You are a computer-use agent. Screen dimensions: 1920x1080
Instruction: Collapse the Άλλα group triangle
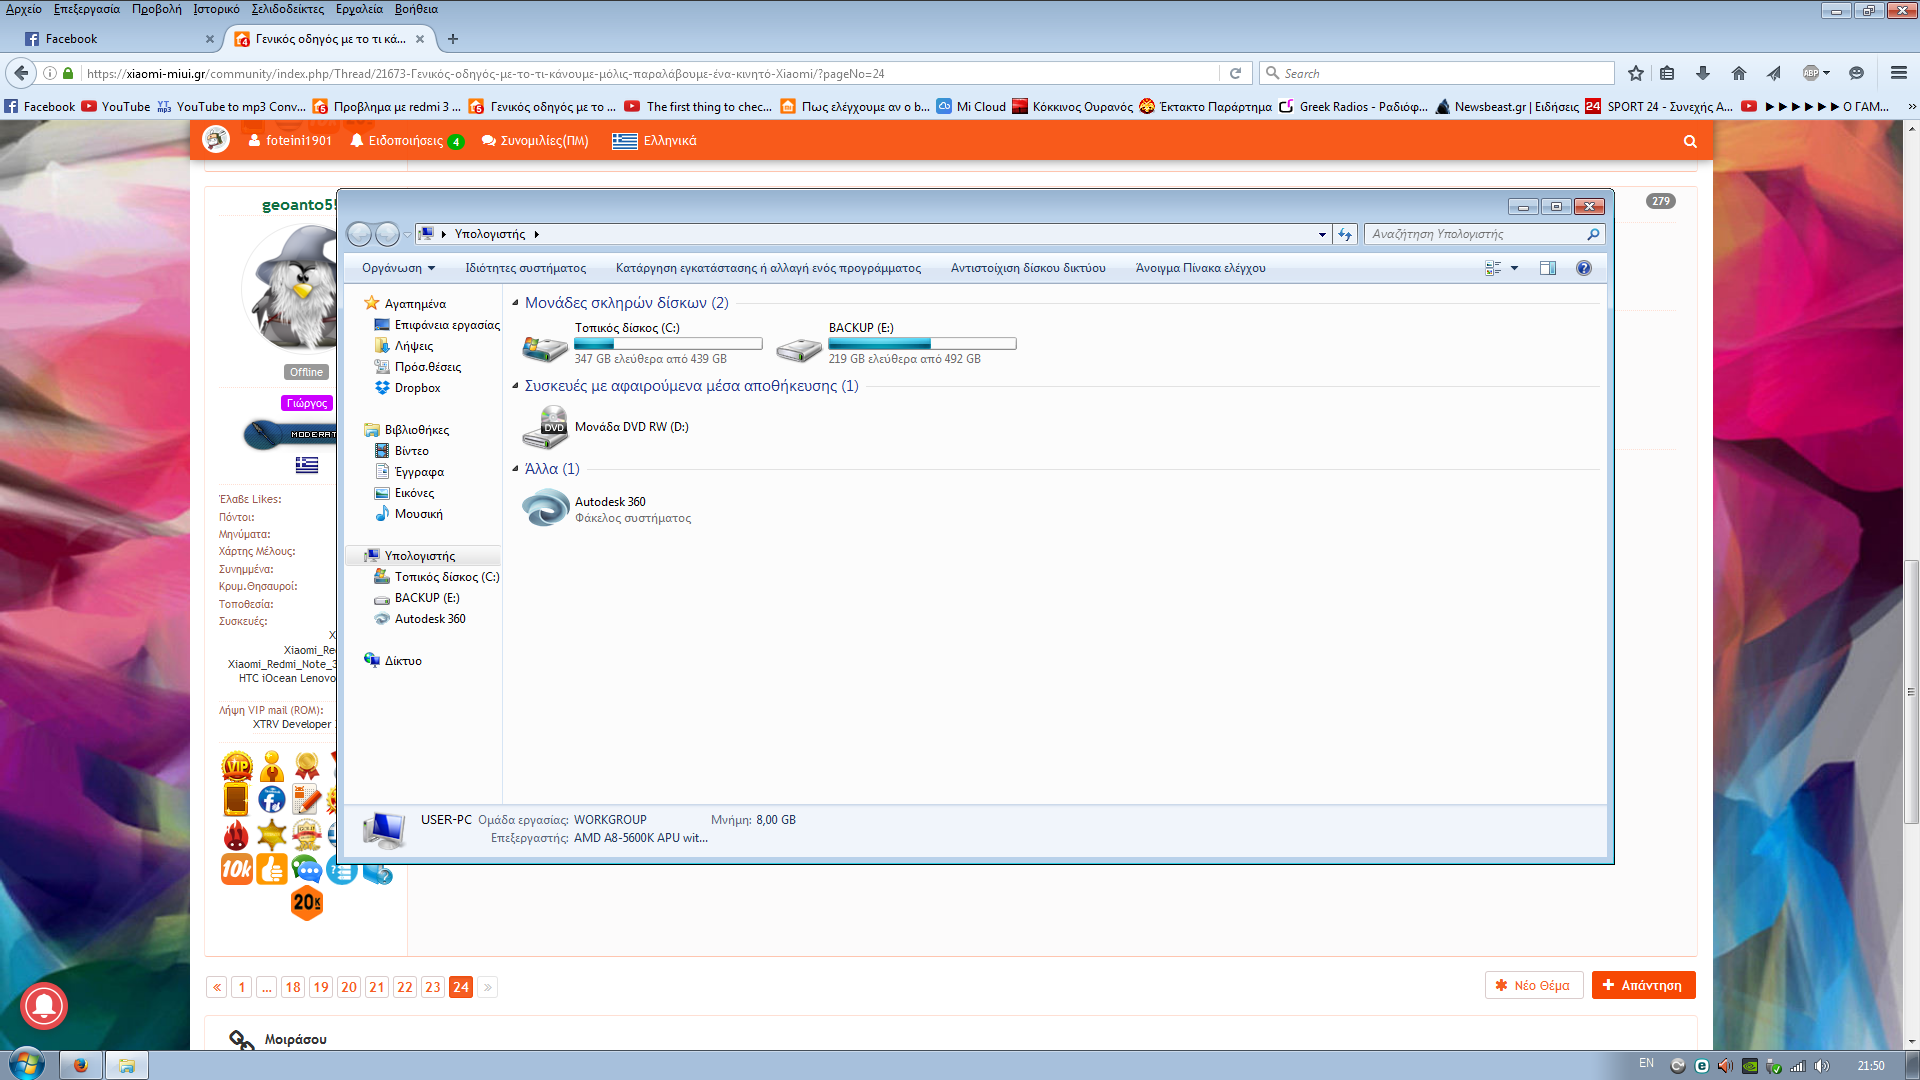click(516, 469)
